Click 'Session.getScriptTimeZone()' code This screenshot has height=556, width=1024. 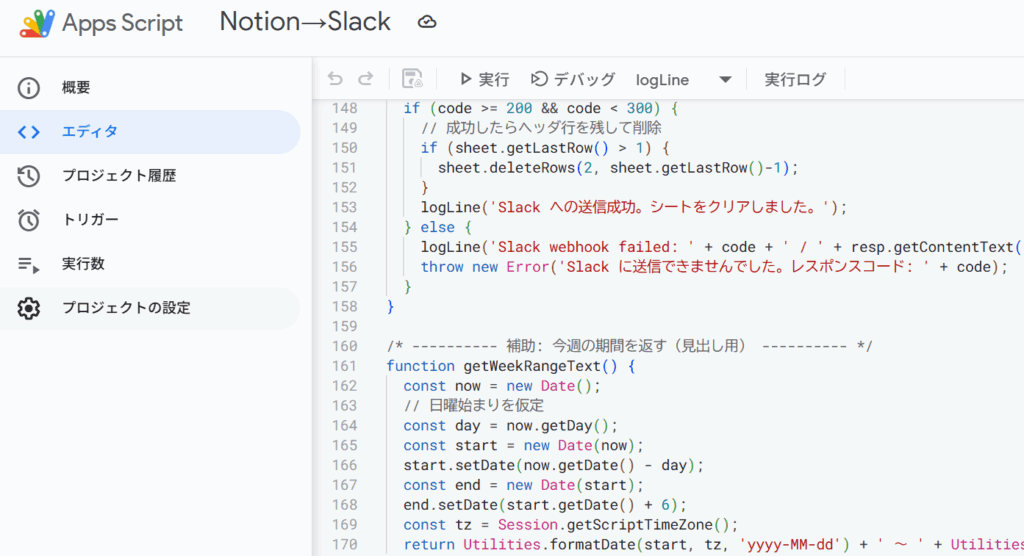(x=617, y=525)
